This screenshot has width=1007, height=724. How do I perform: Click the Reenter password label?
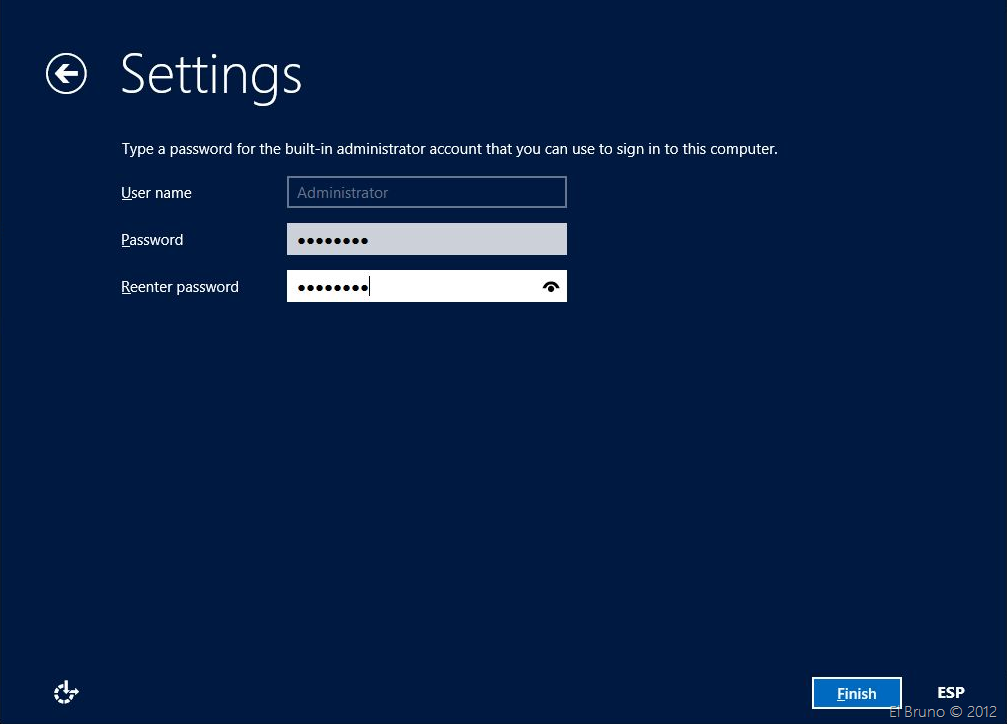[x=180, y=287]
